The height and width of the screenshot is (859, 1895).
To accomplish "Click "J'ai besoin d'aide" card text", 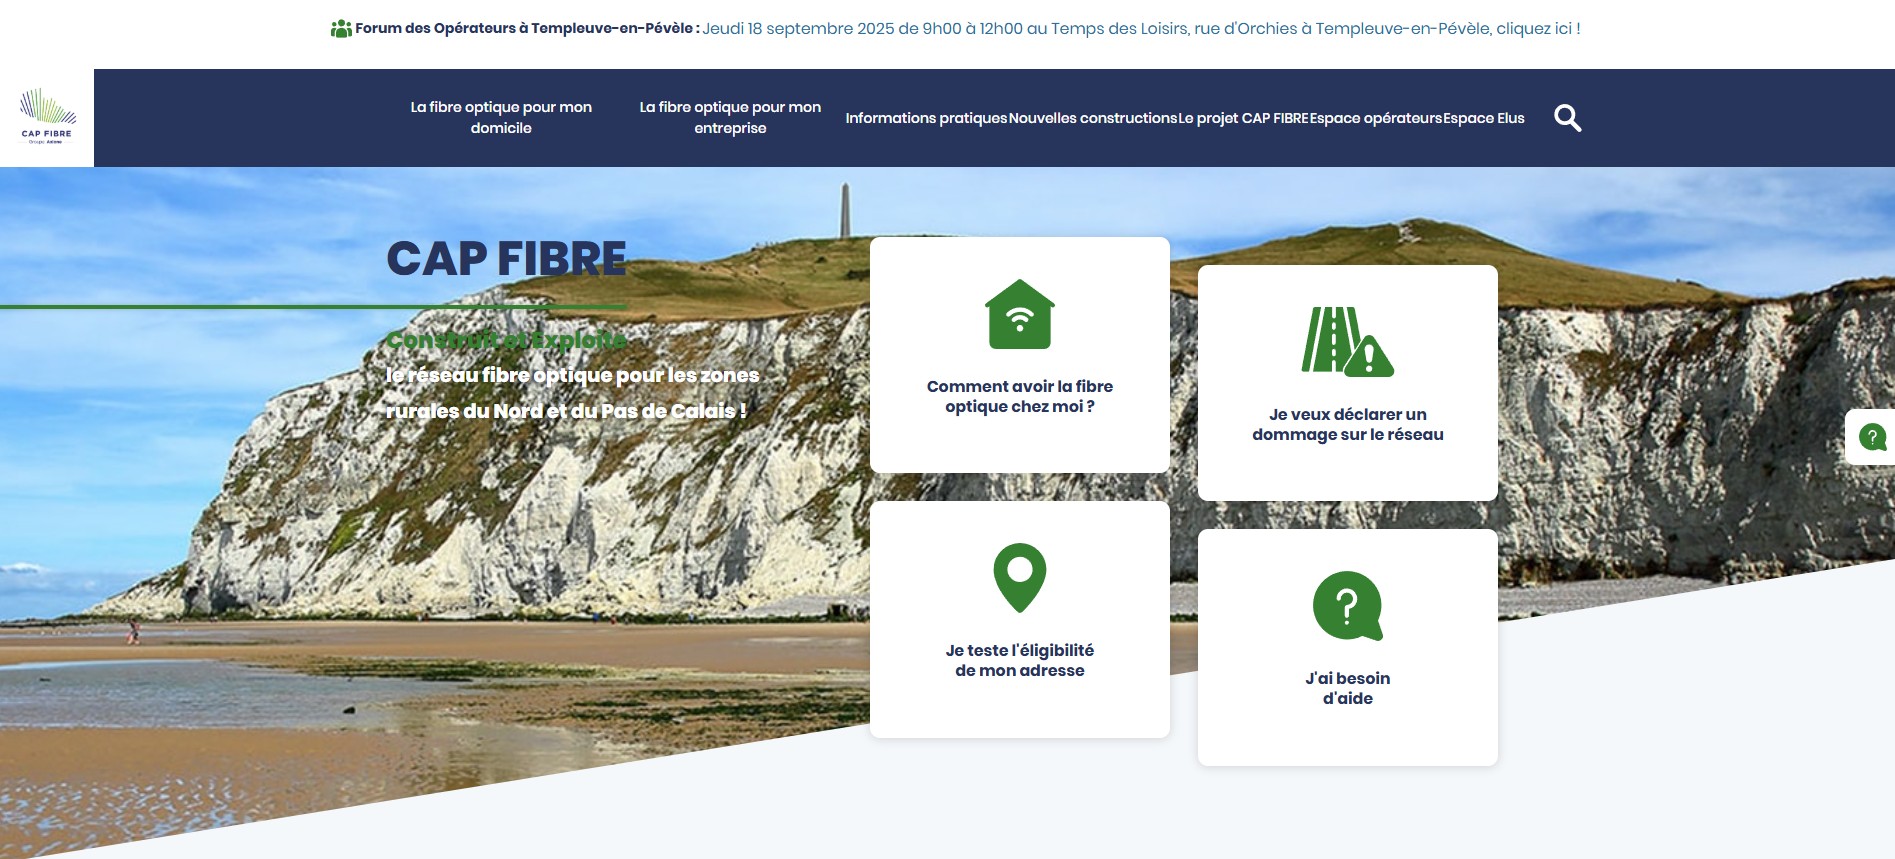I will (1347, 688).
